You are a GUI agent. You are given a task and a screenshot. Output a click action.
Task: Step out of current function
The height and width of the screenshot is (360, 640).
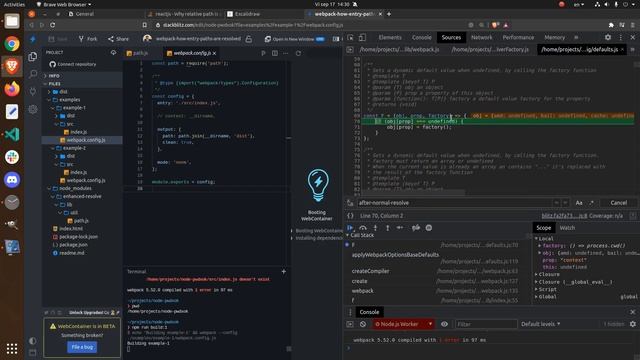pos(387,228)
